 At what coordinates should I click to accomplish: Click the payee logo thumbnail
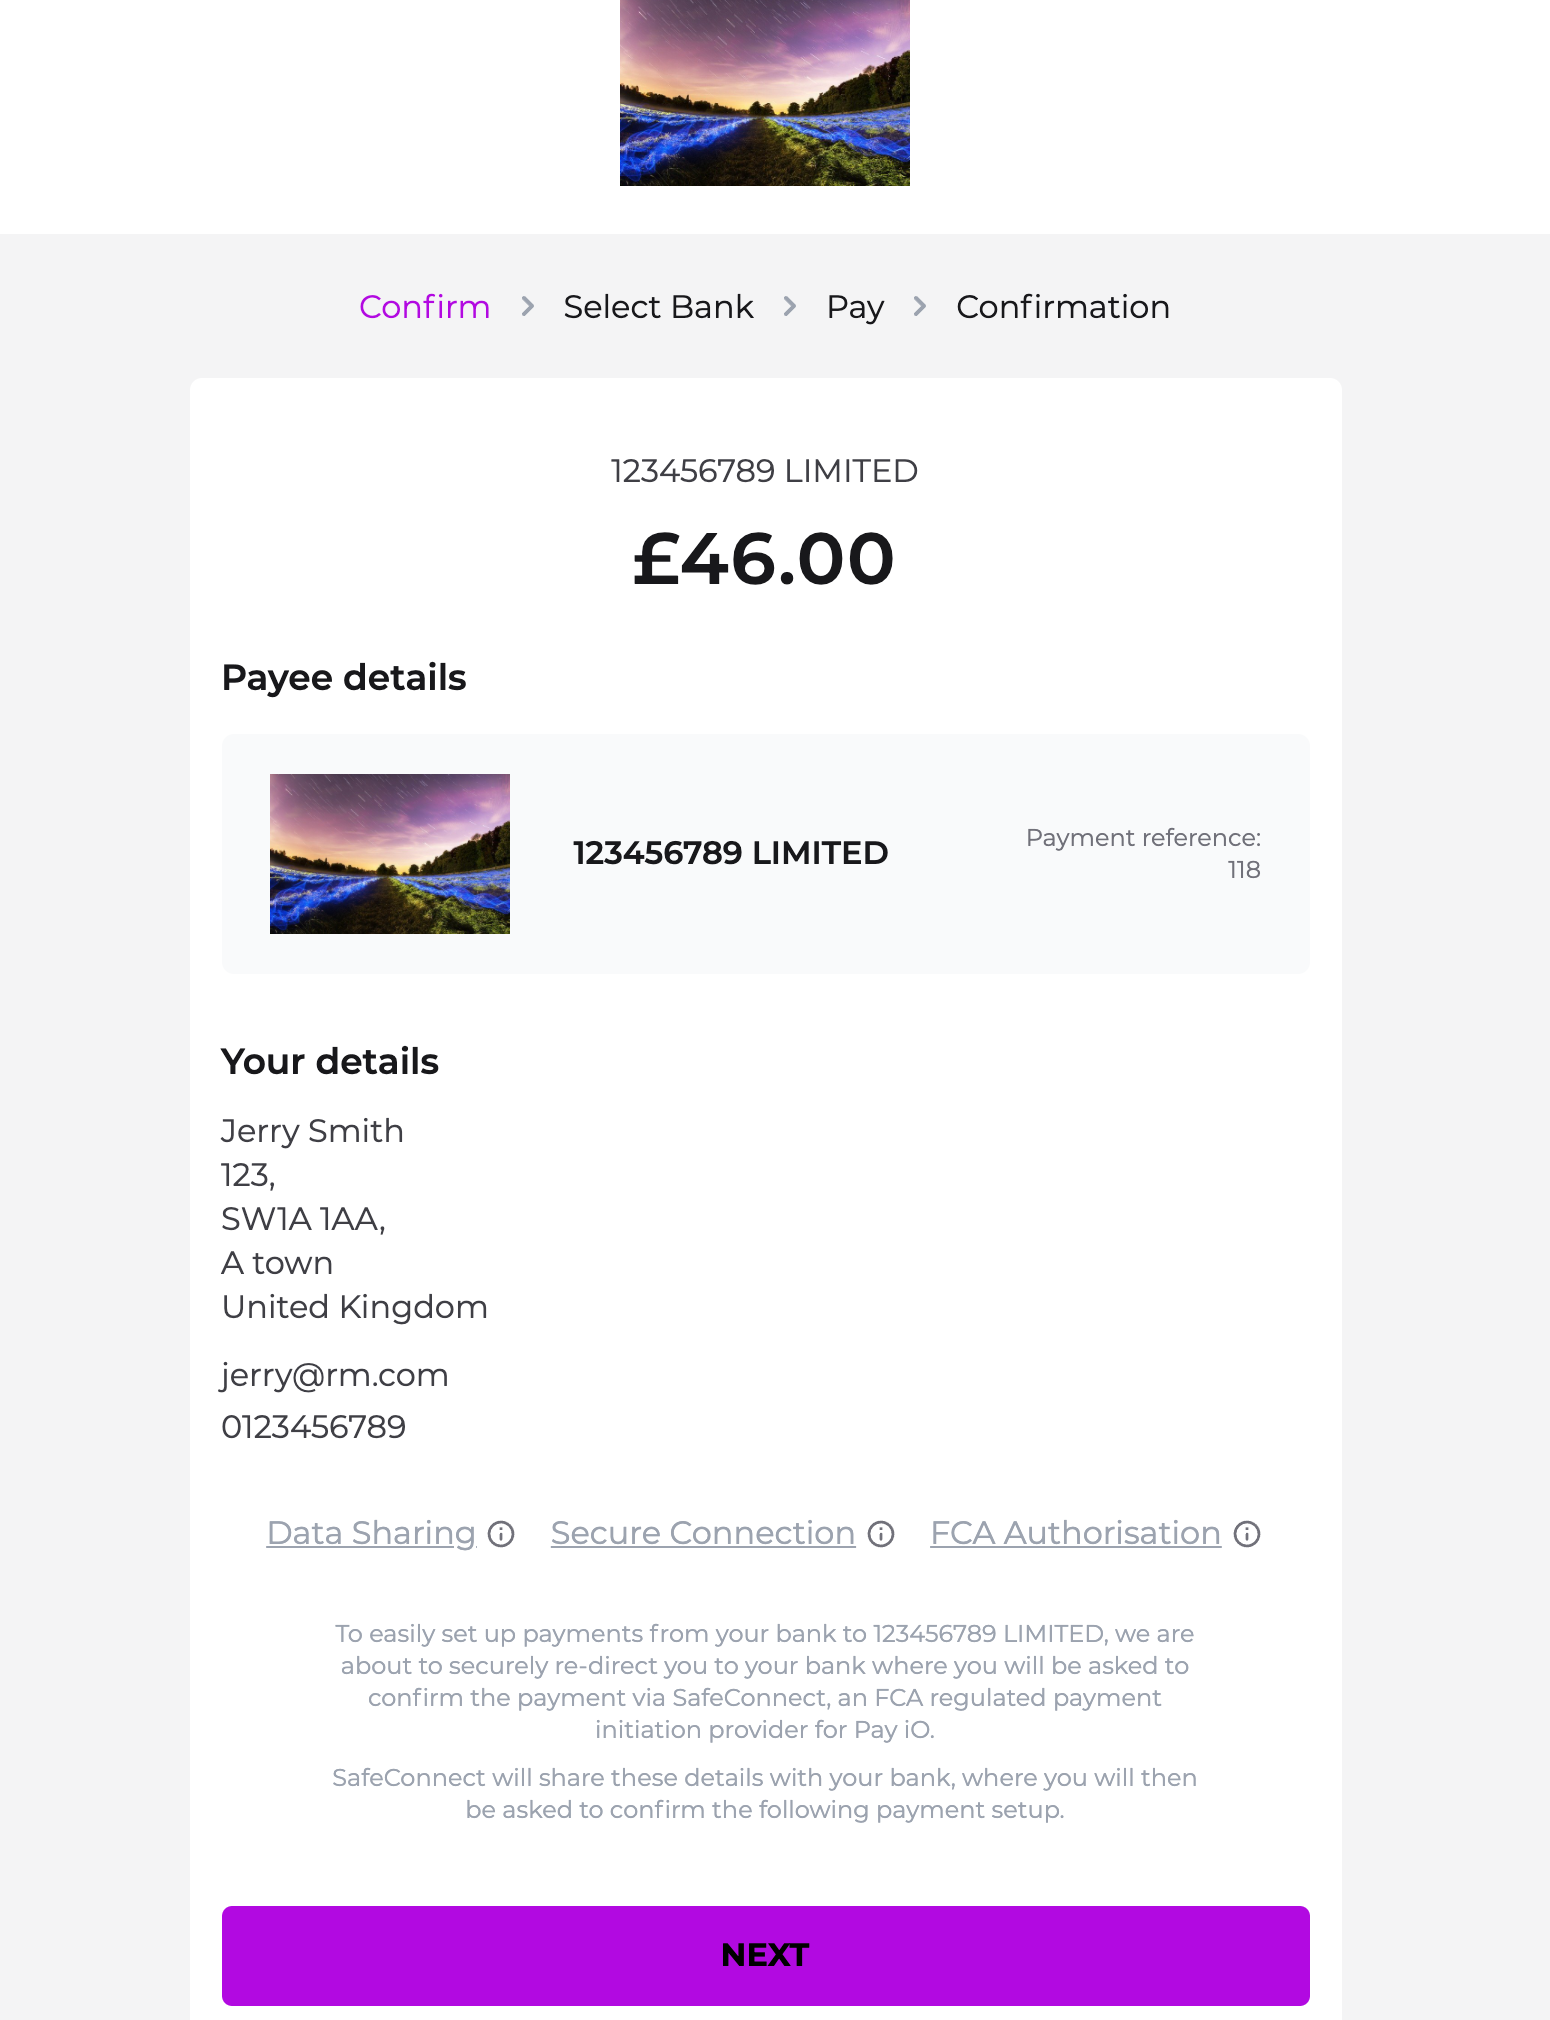pos(389,853)
